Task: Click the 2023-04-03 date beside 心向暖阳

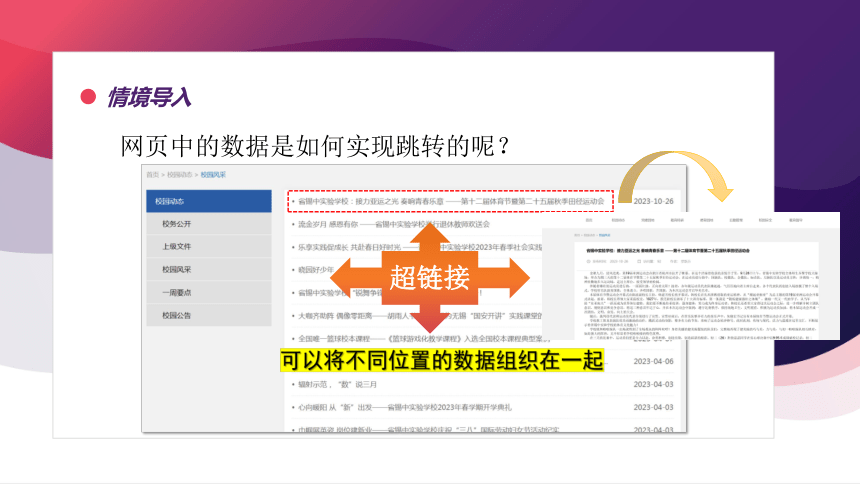Action: (653, 407)
